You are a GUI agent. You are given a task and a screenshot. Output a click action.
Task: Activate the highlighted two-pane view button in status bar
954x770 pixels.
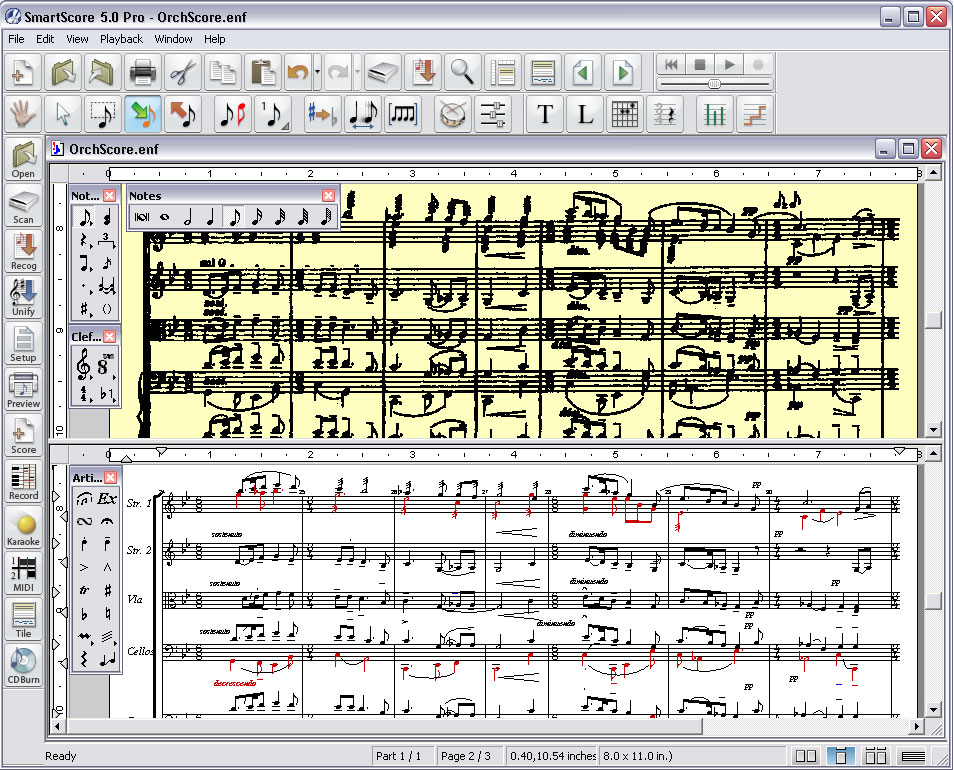pos(840,756)
